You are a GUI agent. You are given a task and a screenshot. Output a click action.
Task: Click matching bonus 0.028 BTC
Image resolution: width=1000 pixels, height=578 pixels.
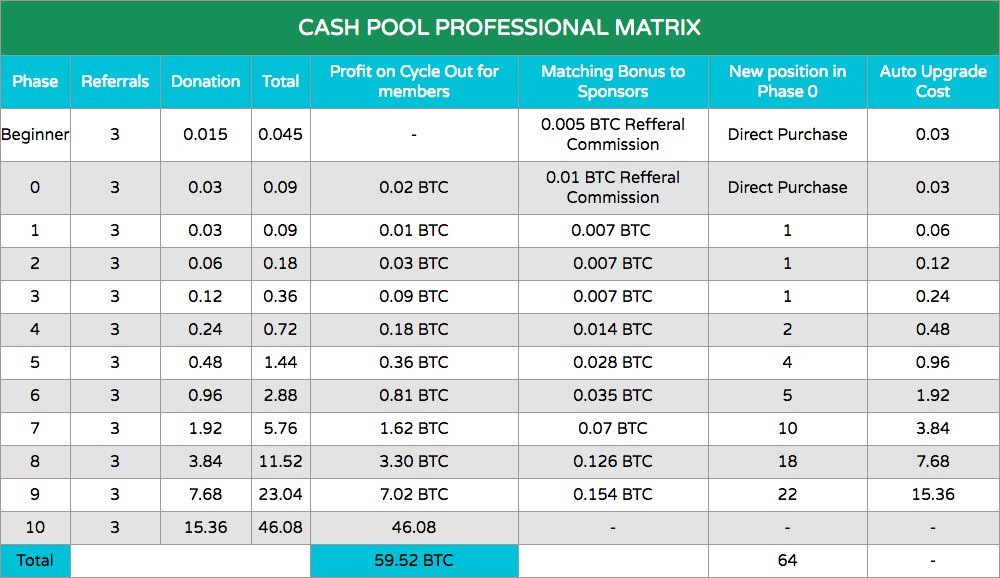tap(613, 362)
